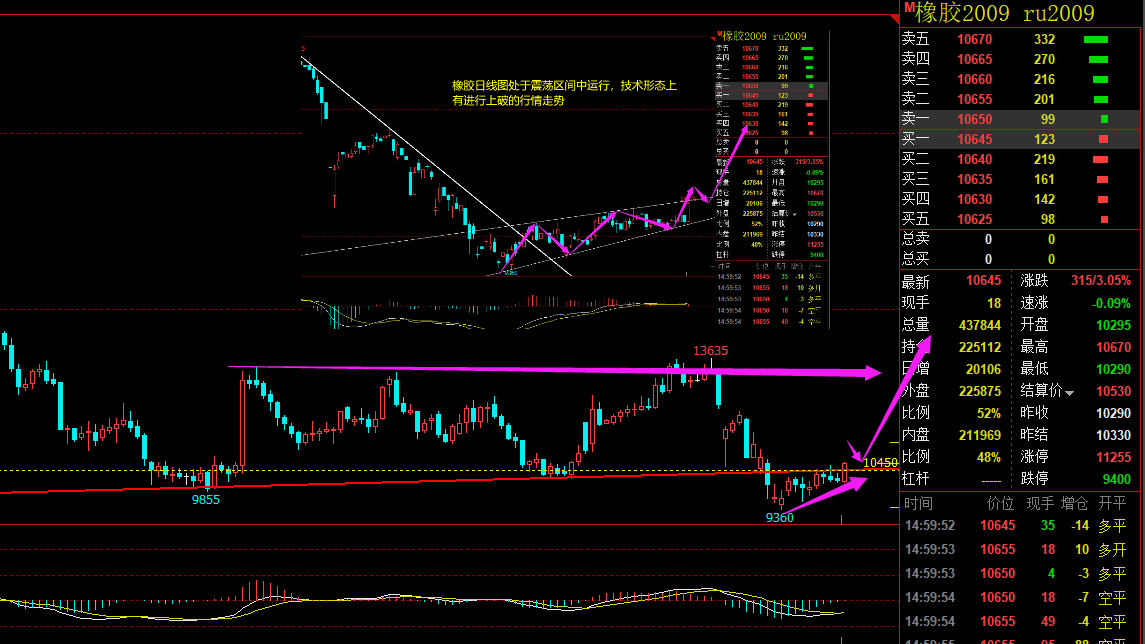Click the 13635 high price label on chart
The image size is (1145, 644).
click(711, 350)
